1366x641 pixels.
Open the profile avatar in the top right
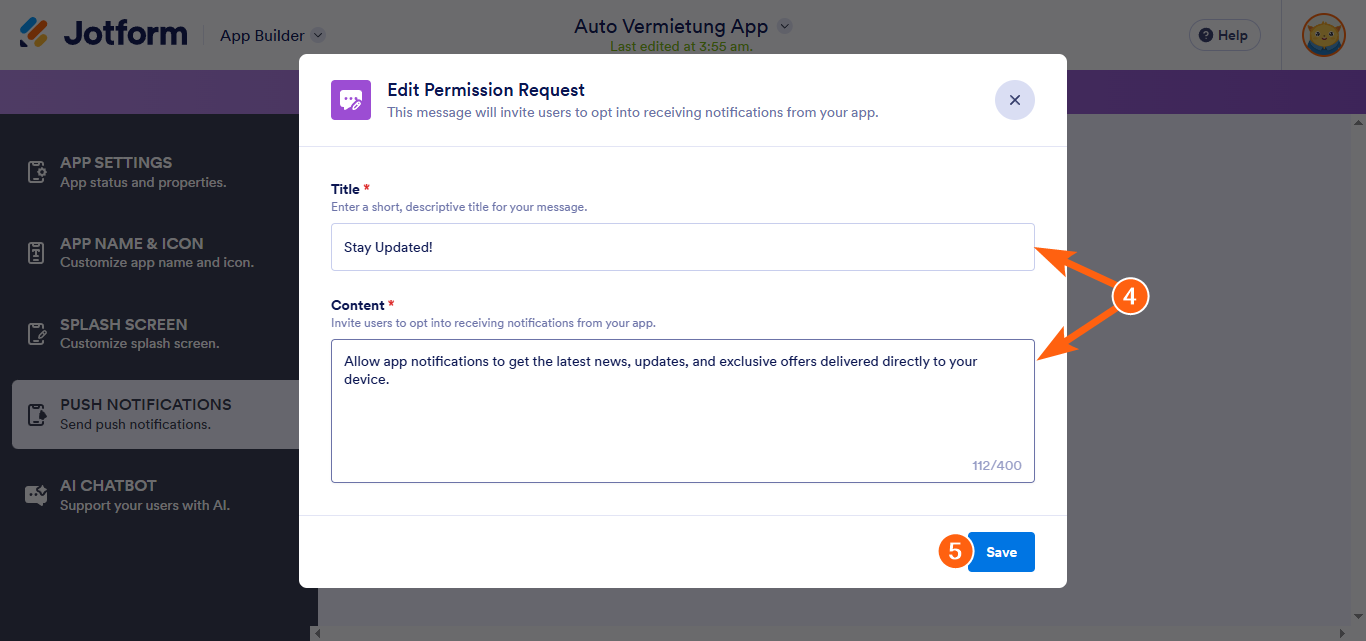1322,33
